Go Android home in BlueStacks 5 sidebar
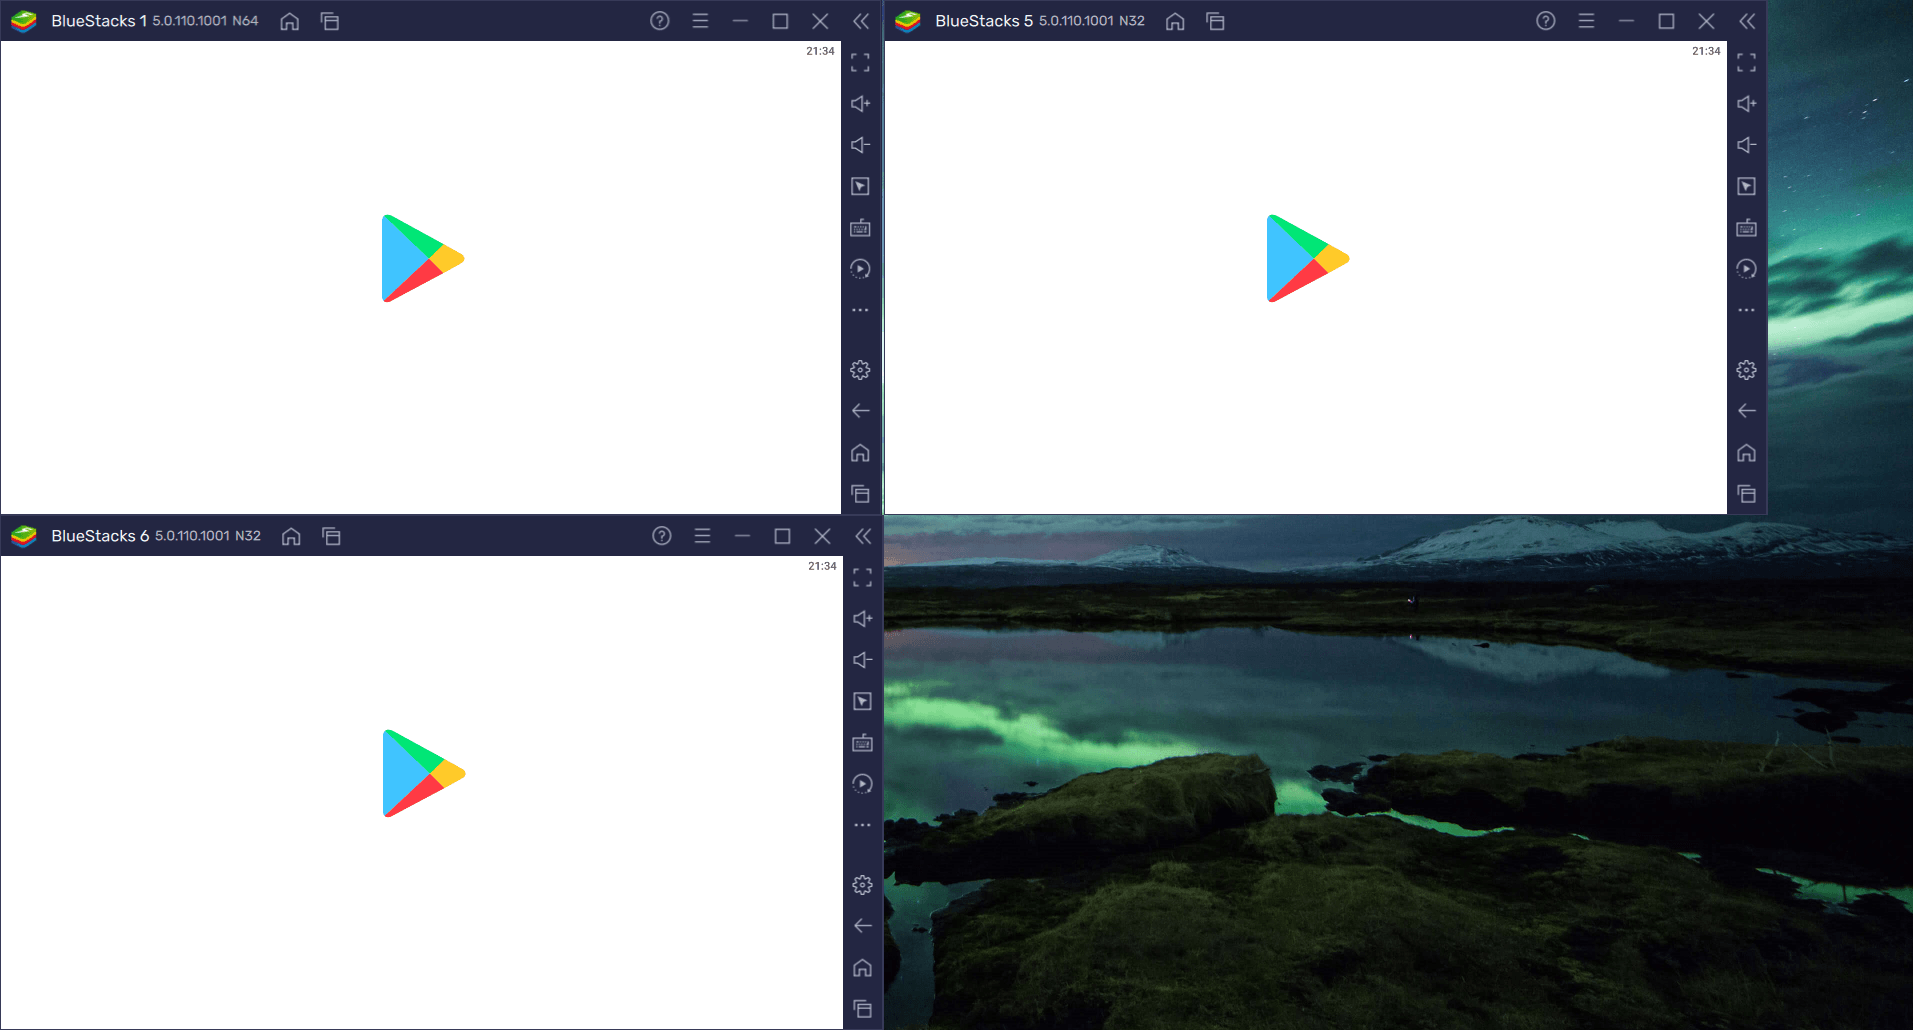 tap(1746, 453)
